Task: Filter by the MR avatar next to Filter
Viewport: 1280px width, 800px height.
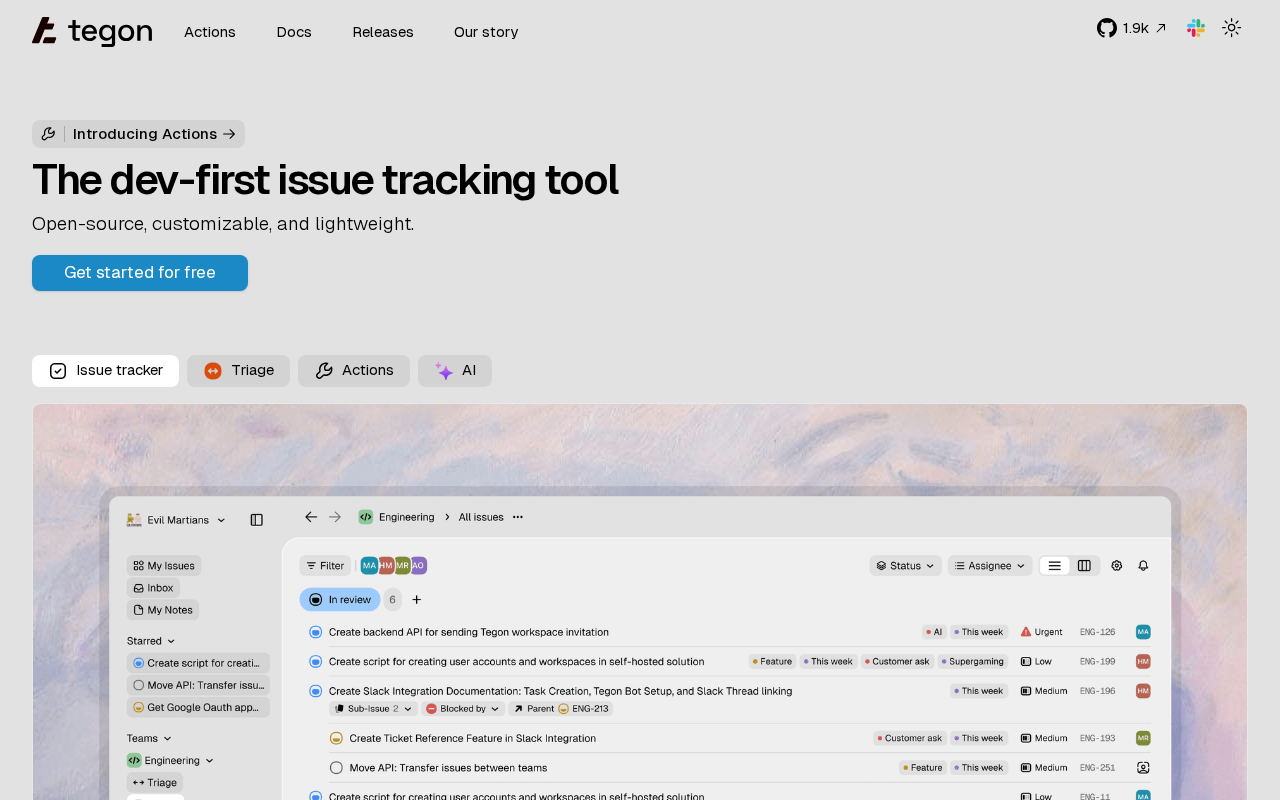Action: coord(402,566)
